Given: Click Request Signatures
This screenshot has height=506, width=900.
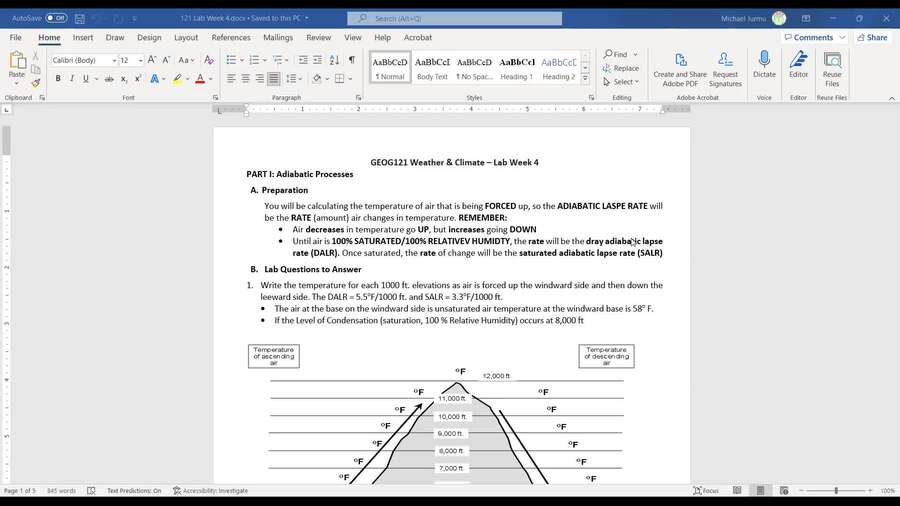Looking at the screenshot, I should (x=725, y=69).
